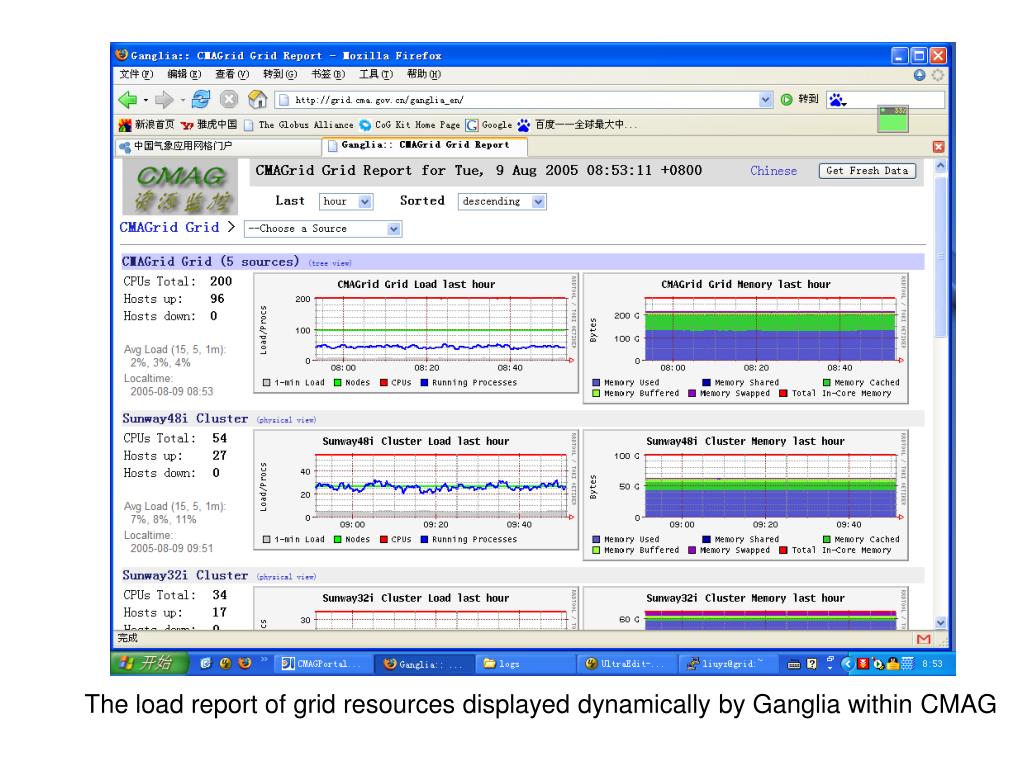This screenshot has width=1024, height=768.
Task: Open the Baidu paw search engine icon
Action: coord(836,99)
